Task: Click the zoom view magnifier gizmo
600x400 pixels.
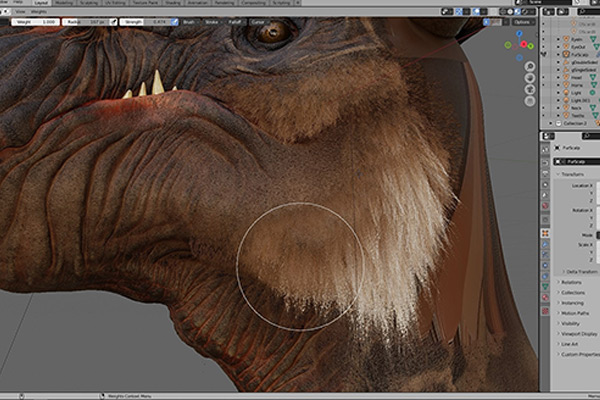Action: tap(530, 67)
